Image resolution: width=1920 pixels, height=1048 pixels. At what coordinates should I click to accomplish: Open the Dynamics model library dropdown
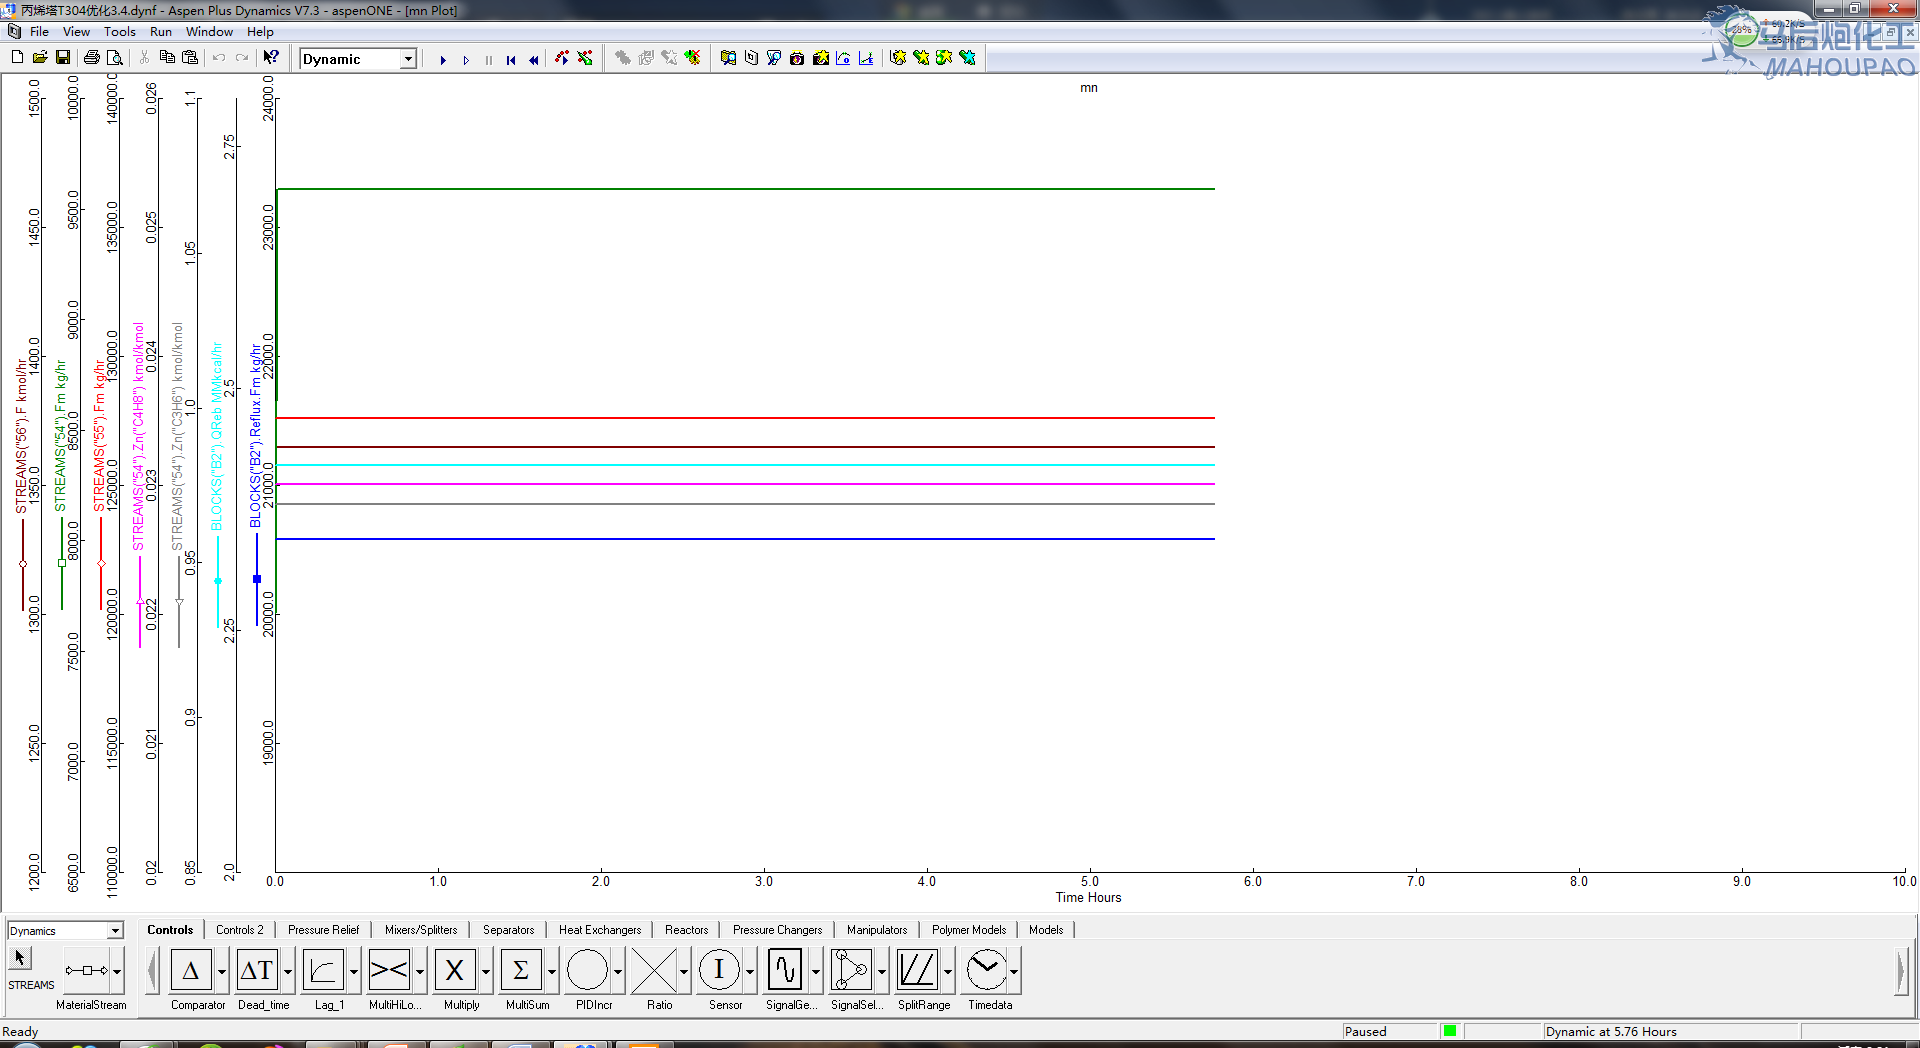tap(115, 931)
